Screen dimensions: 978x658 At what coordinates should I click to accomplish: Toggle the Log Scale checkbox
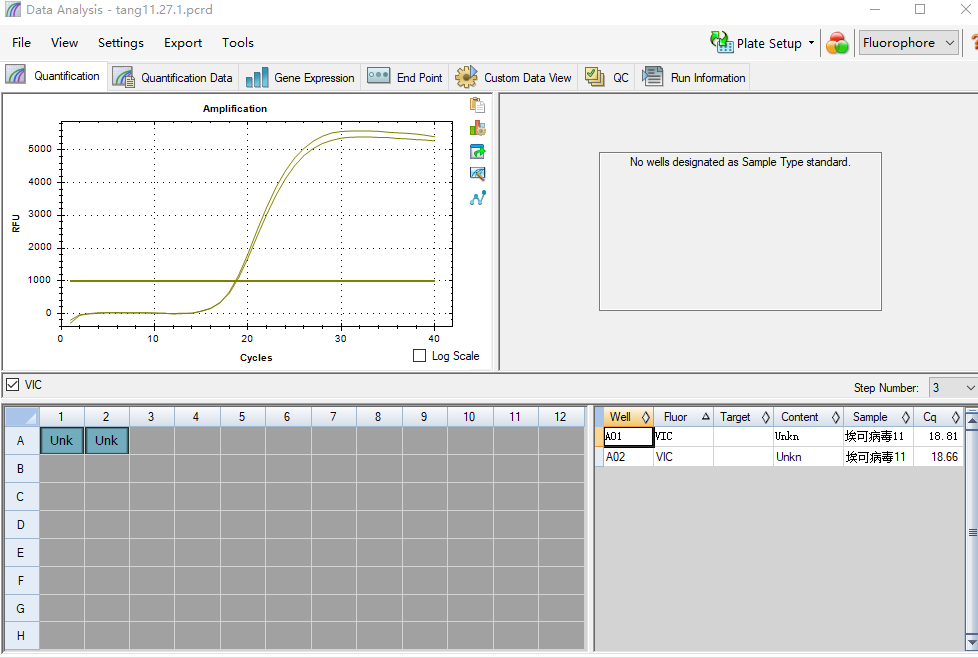(419, 356)
